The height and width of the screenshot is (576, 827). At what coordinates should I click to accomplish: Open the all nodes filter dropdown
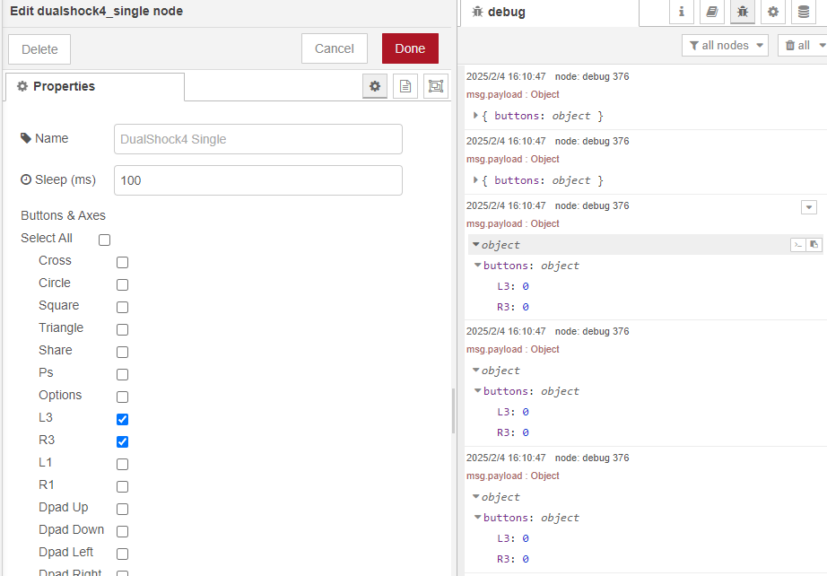pyautogui.click(x=725, y=45)
